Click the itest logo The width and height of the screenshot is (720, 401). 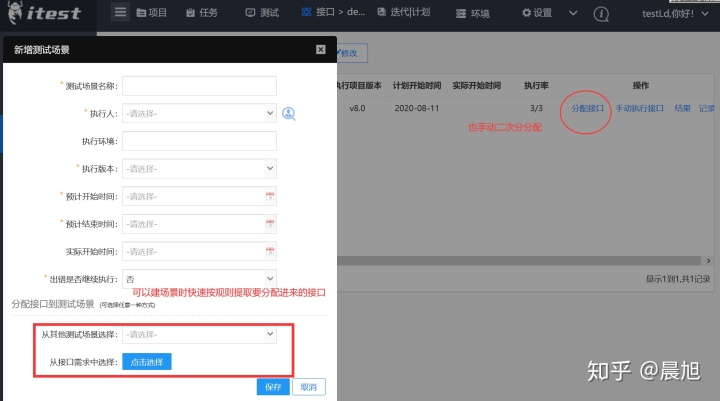pyautogui.click(x=45, y=13)
